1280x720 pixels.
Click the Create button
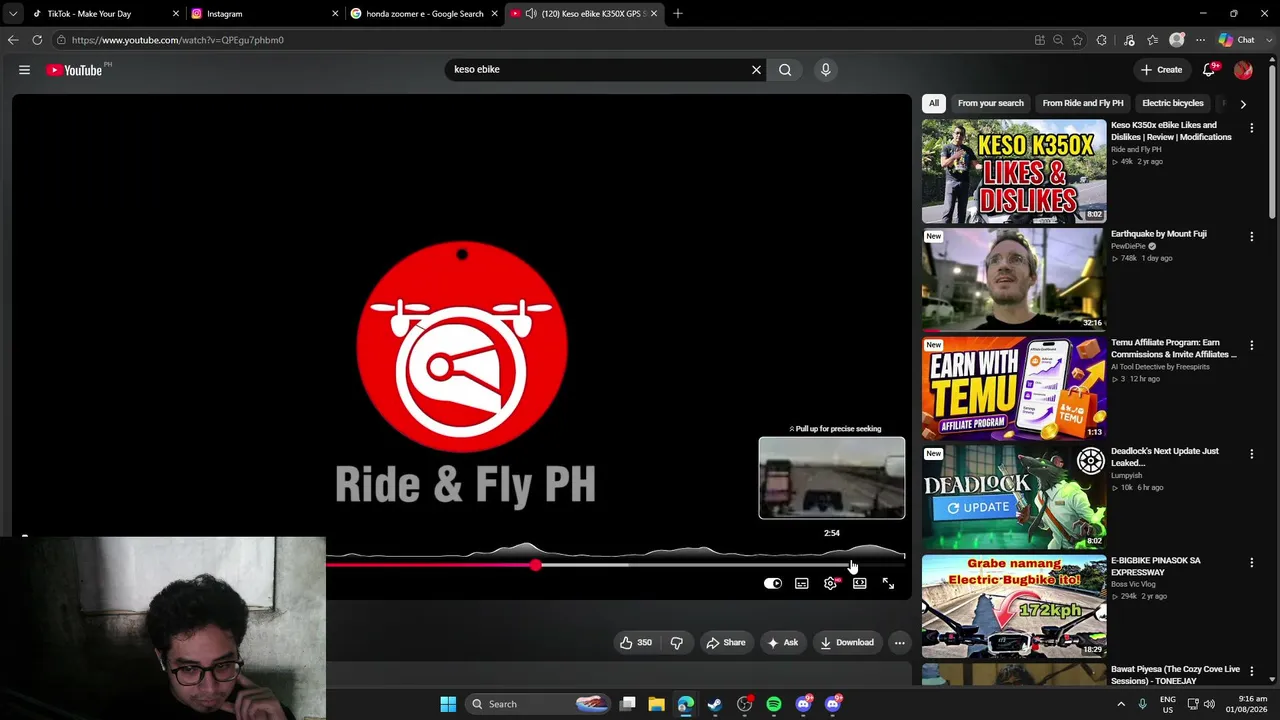pos(1161,70)
